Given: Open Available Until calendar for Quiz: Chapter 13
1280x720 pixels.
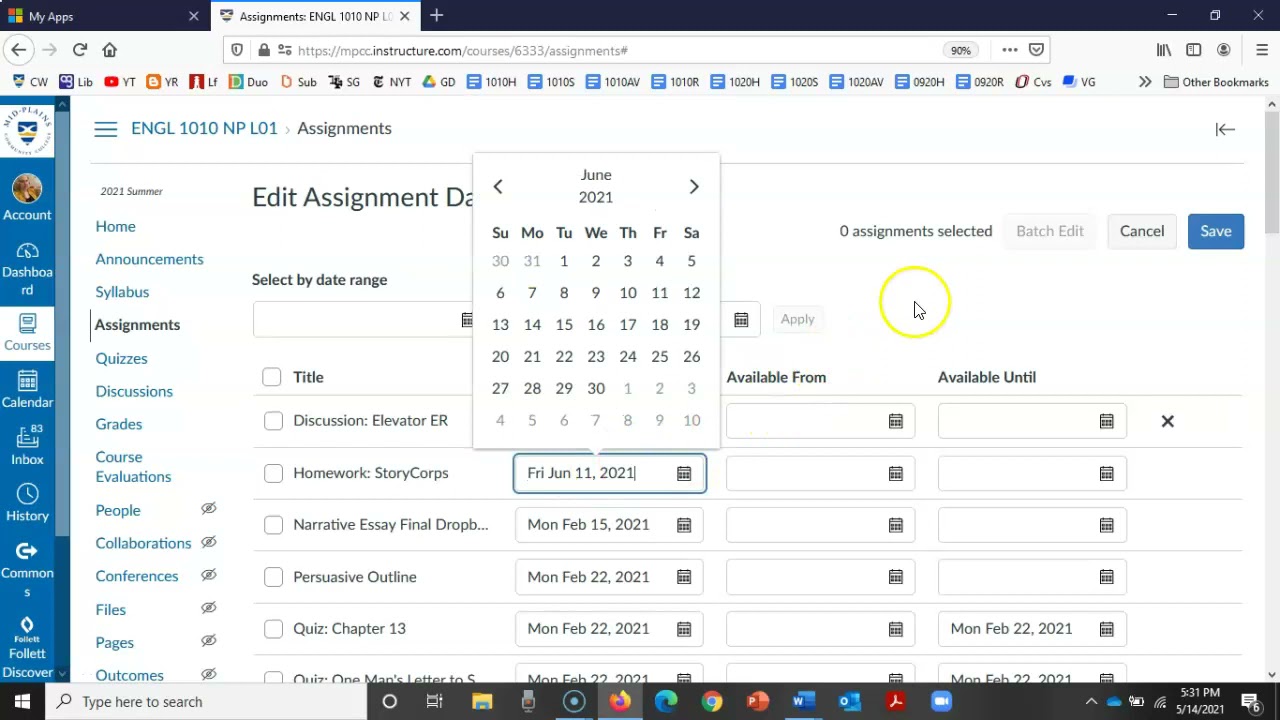Looking at the screenshot, I should 1107,629.
